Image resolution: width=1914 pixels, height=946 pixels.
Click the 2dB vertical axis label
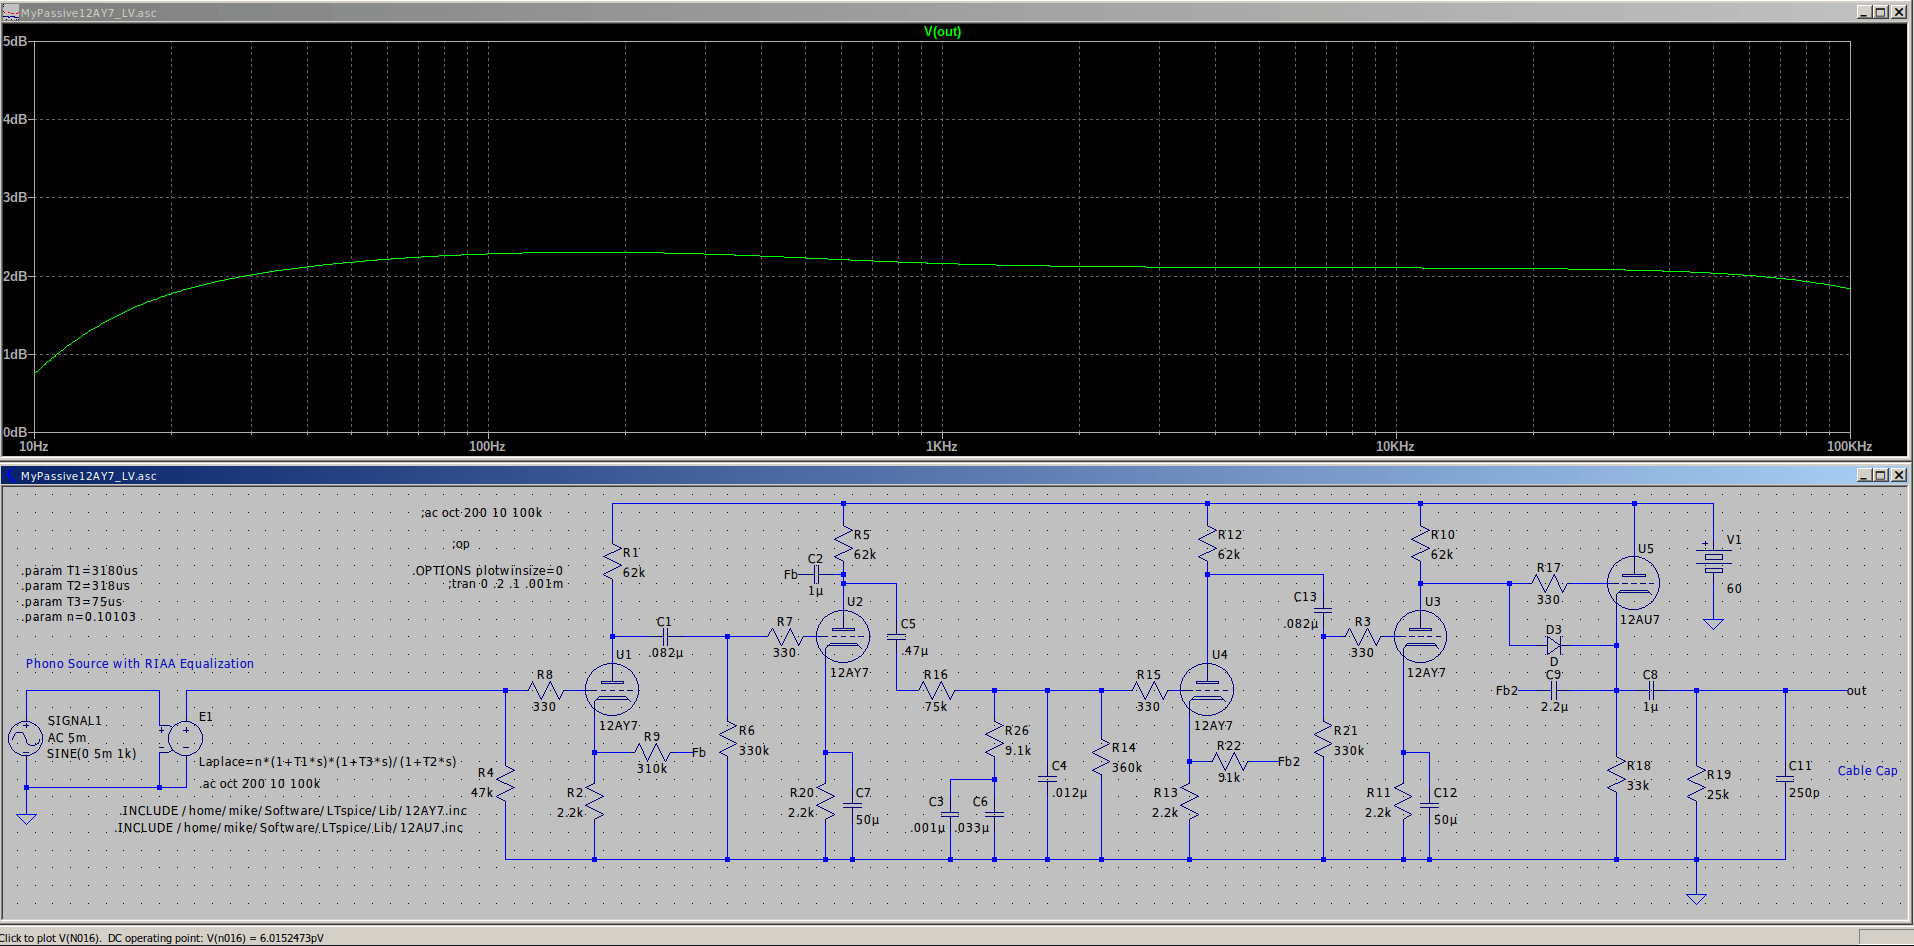[x=15, y=276]
